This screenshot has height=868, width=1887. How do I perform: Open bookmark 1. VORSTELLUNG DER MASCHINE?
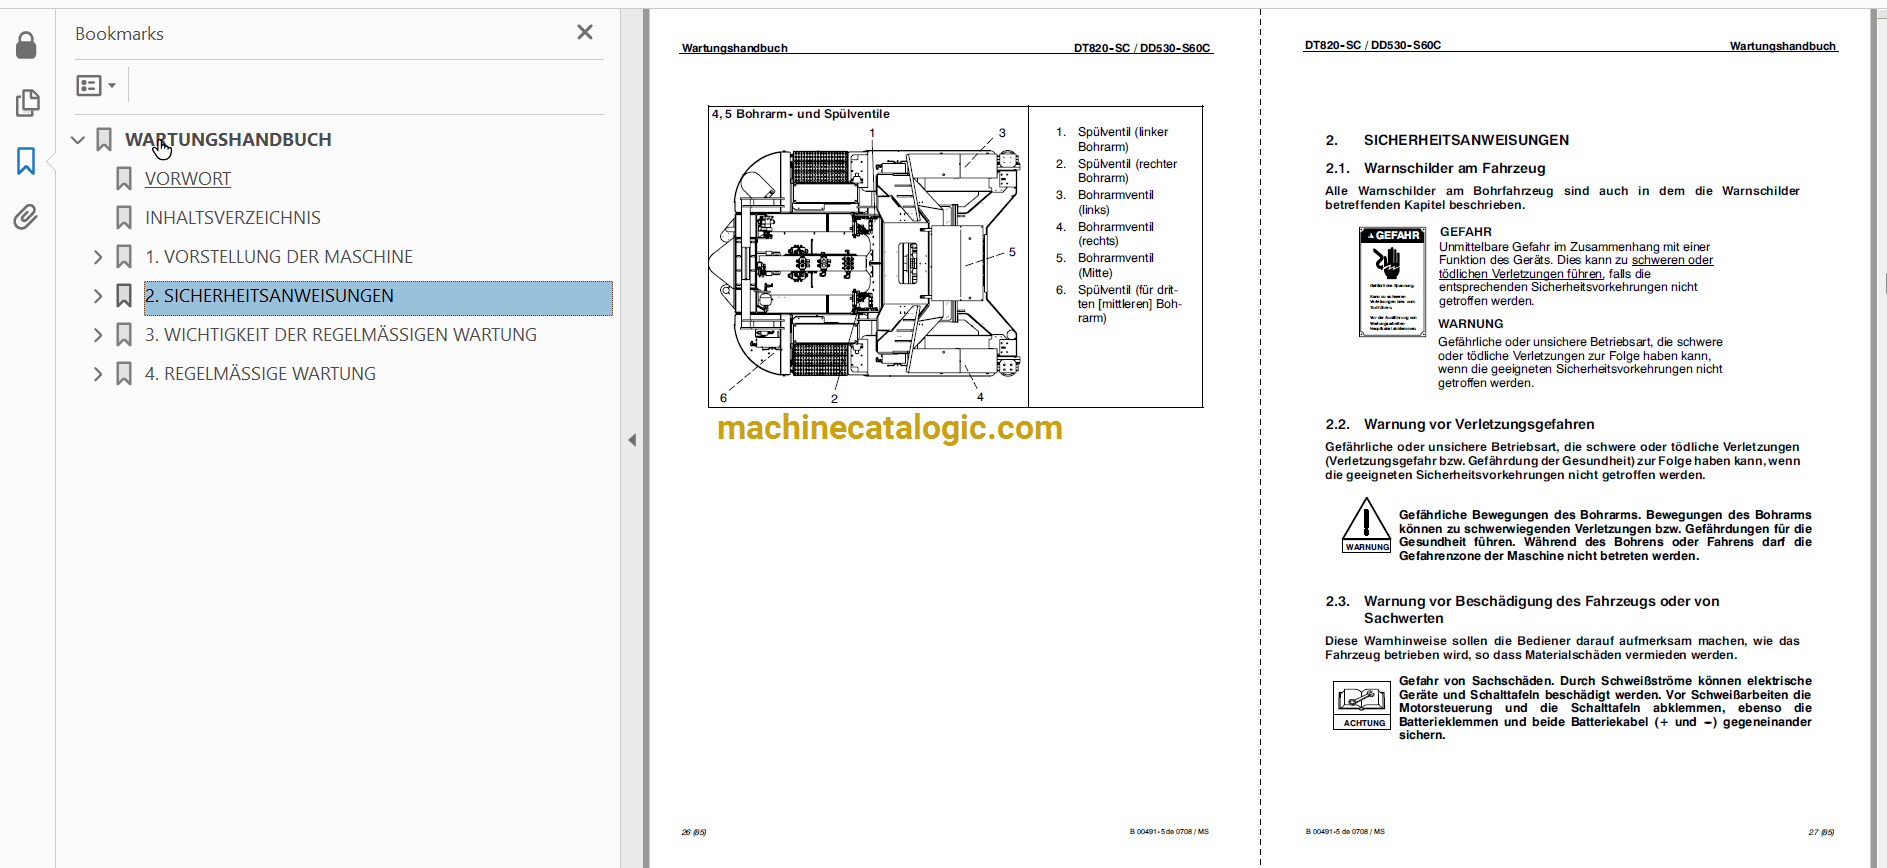coord(279,257)
